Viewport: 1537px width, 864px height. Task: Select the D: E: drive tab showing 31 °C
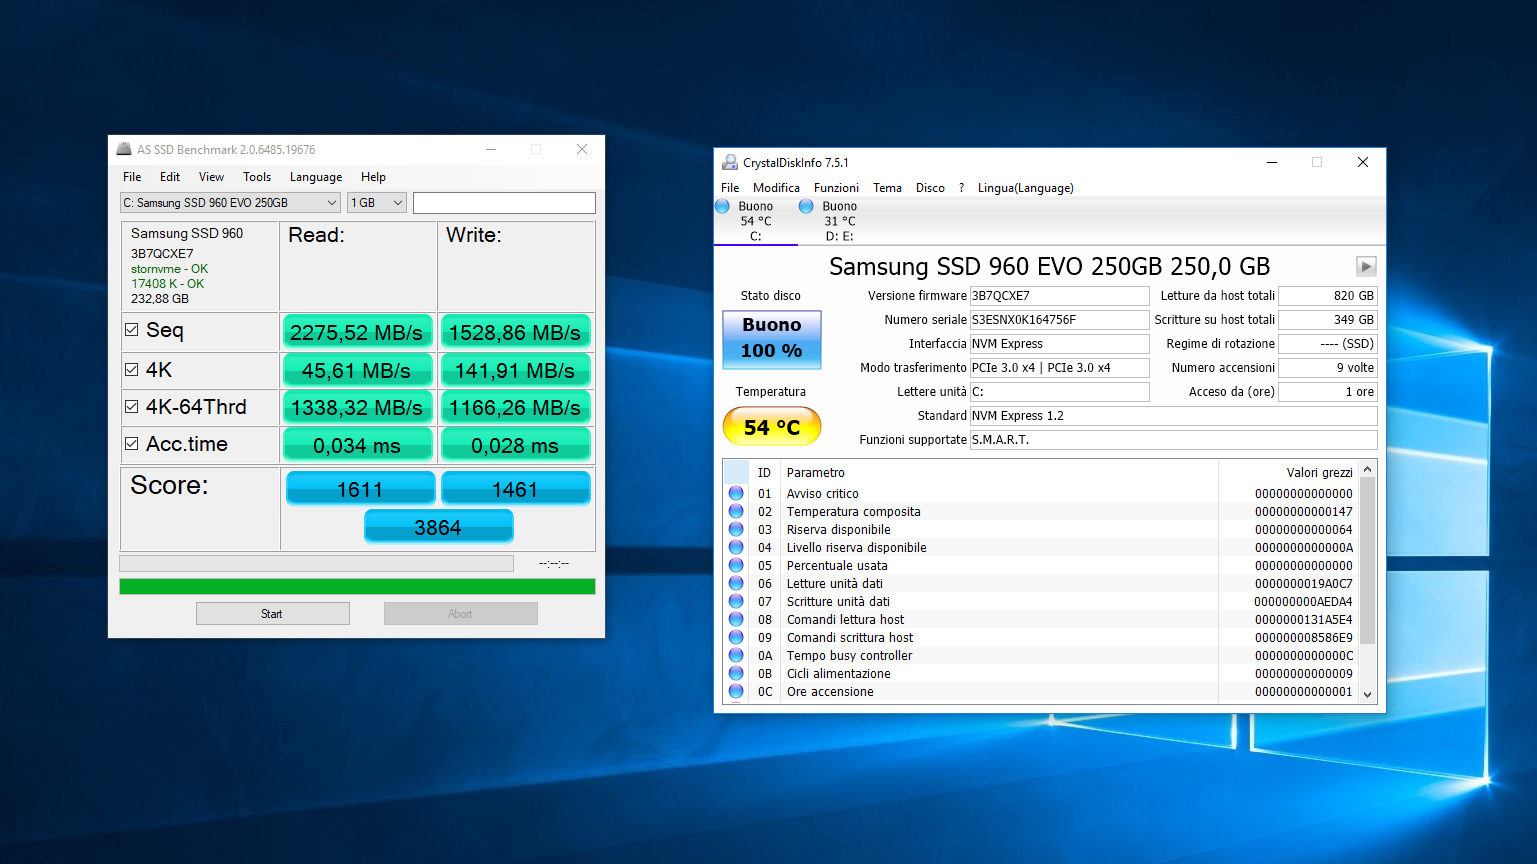pyautogui.click(x=839, y=221)
